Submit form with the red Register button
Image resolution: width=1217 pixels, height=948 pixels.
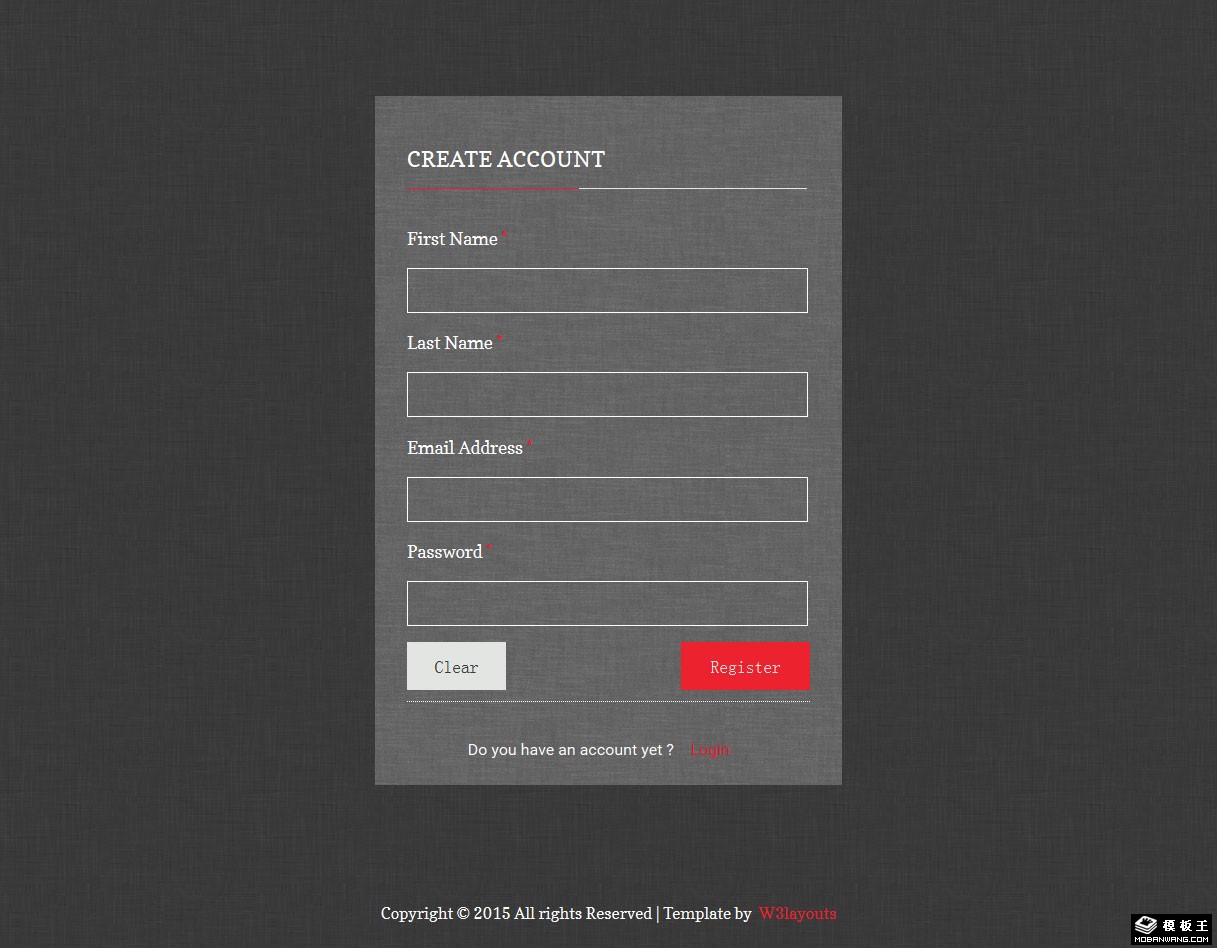[x=745, y=666]
